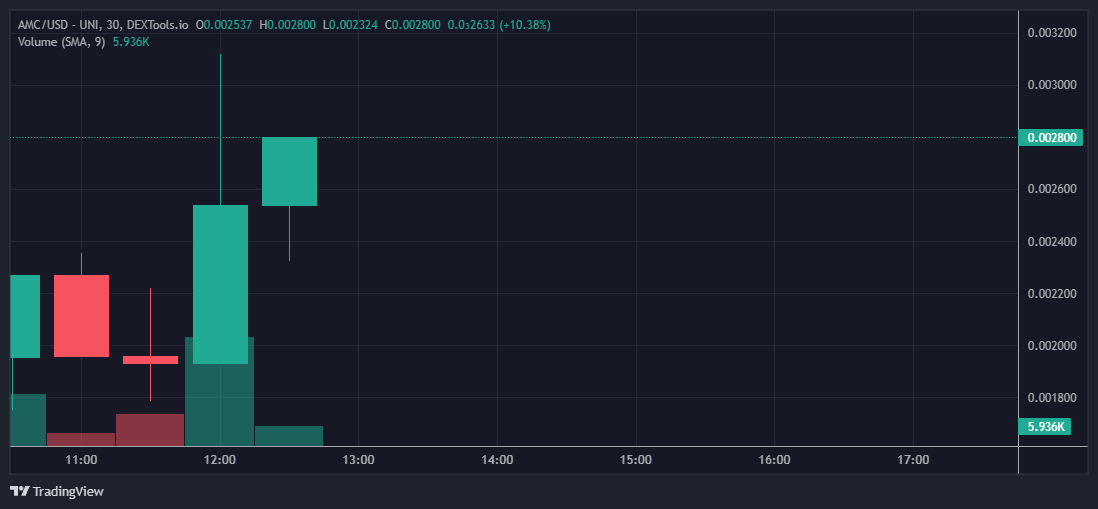This screenshot has width=1098, height=509.
Task: Click the 5.936K volume value tag on axis
Action: (1045, 426)
